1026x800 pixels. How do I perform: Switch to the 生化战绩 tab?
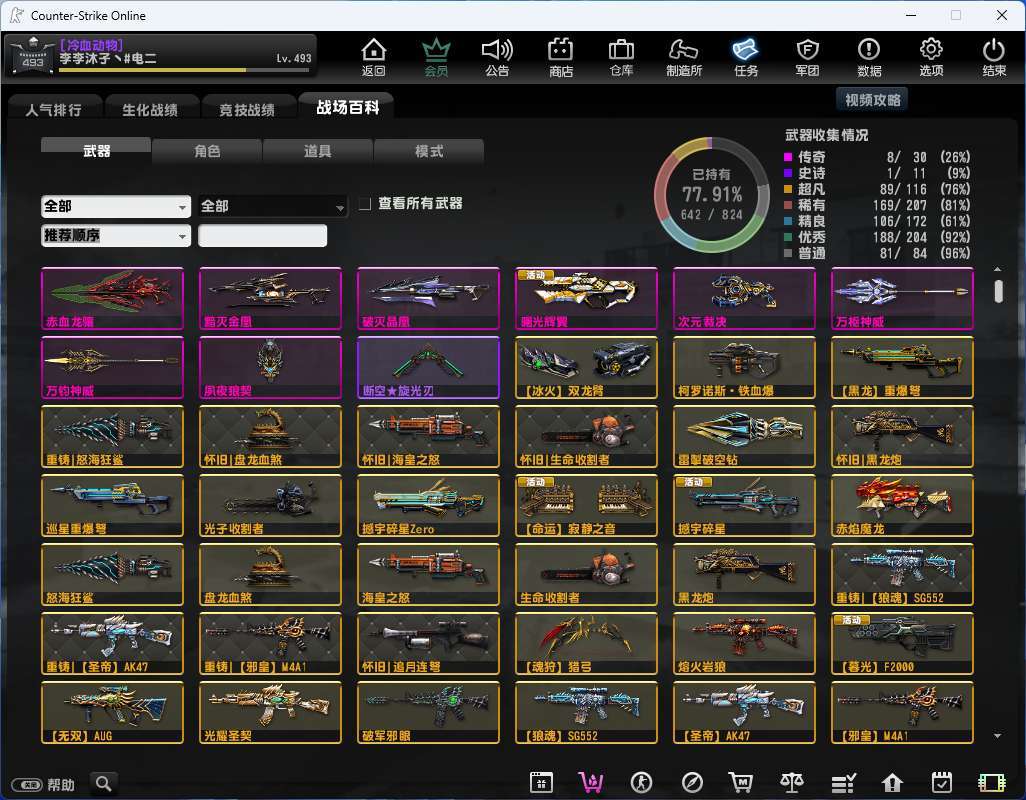[150, 109]
